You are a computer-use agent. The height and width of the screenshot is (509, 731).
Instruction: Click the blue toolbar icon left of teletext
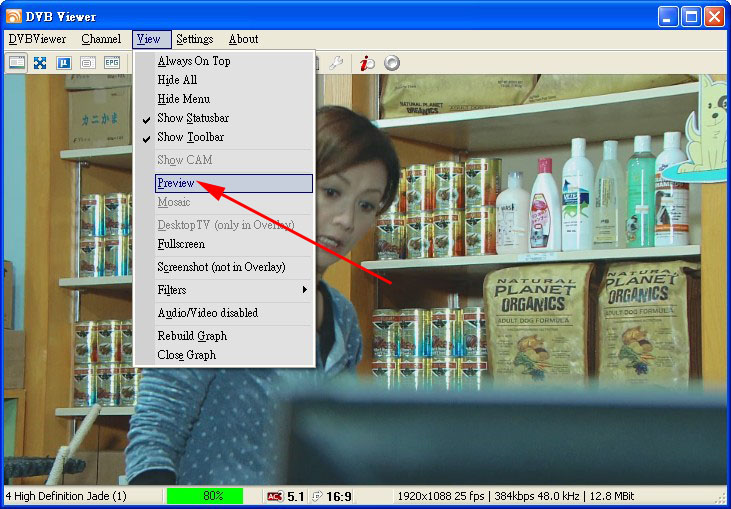click(64, 62)
